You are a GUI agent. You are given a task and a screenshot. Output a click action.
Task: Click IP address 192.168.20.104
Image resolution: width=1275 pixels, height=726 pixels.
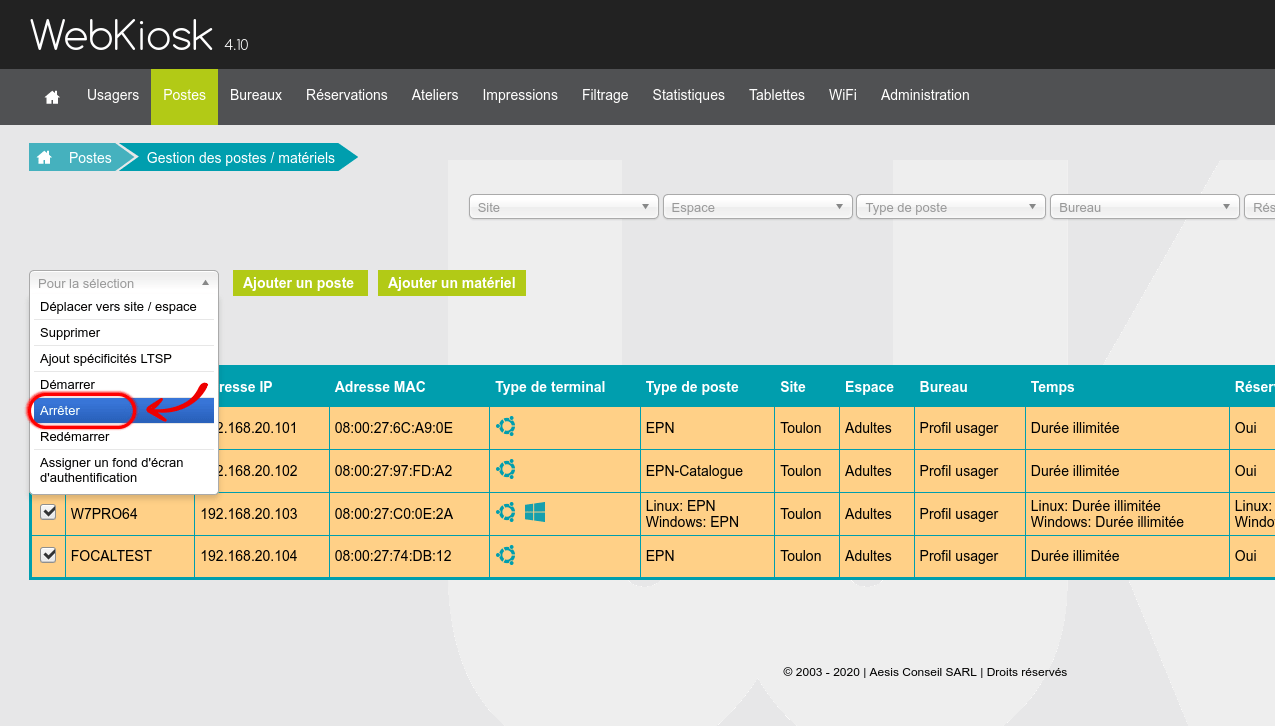point(249,556)
